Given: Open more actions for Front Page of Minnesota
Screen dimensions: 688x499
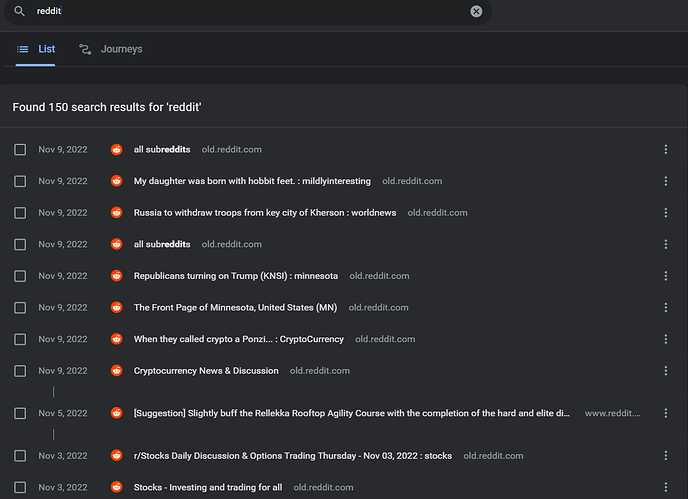Looking at the screenshot, I should pyautogui.click(x=666, y=308).
